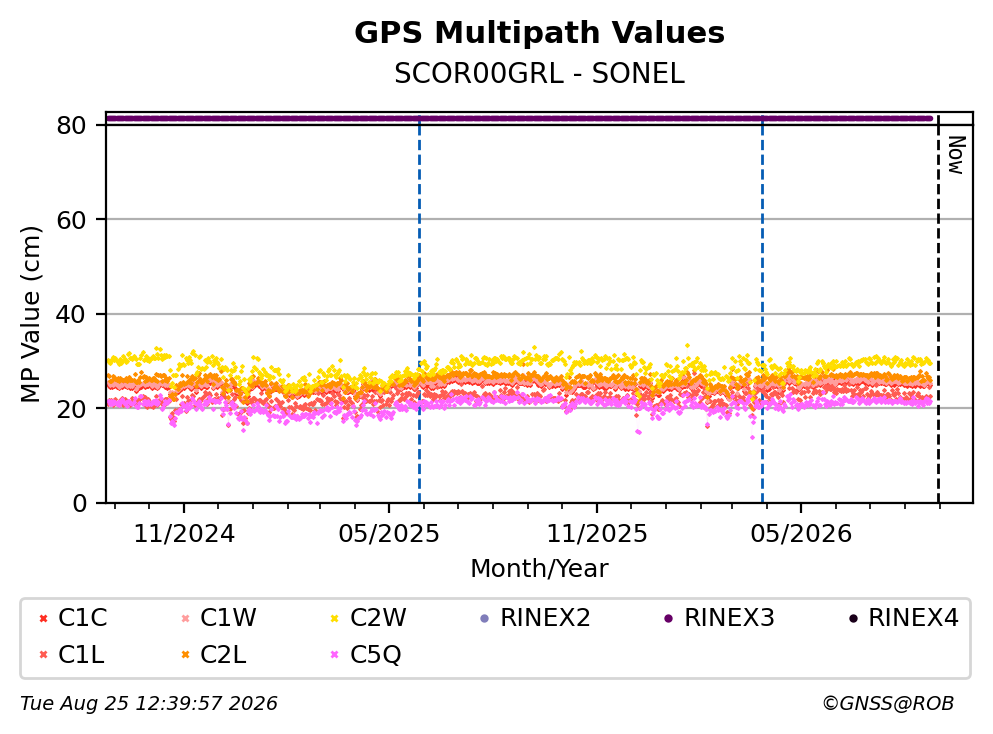Click the C1W legend entry
The height and width of the screenshot is (734, 993).
tap(219, 617)
